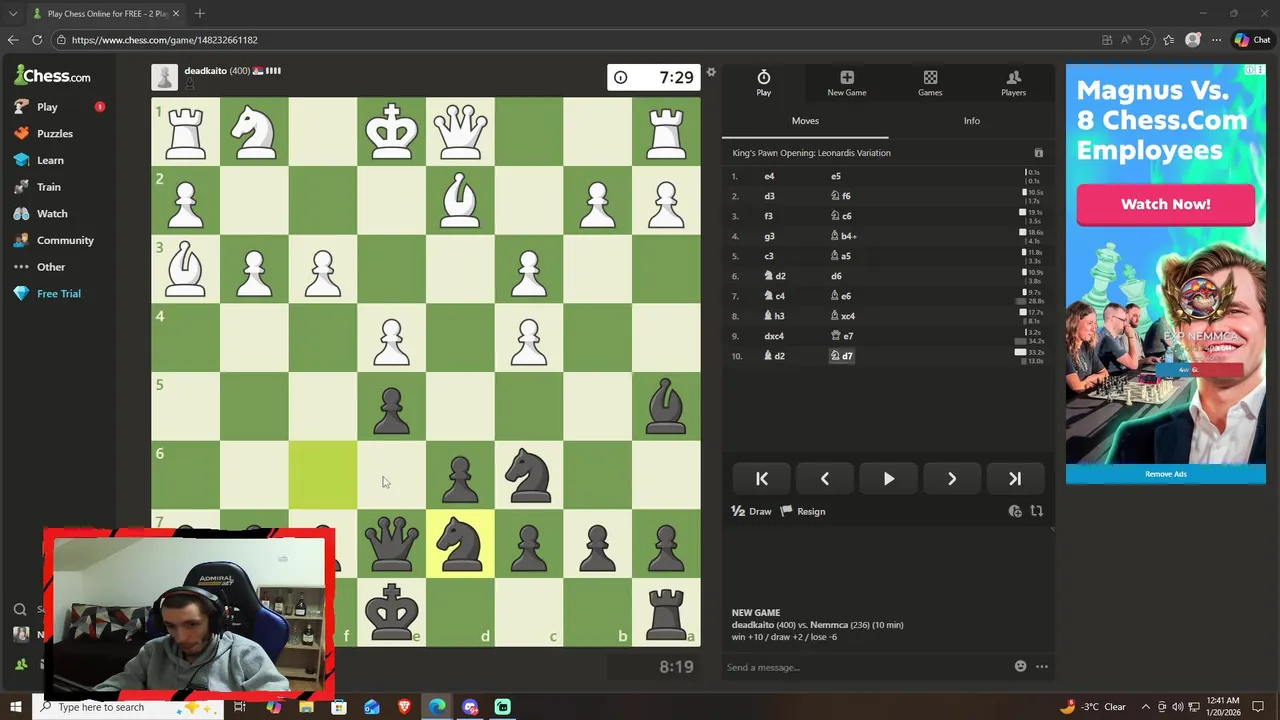Jump to the first move of the game
Screen dimensions: 1280x720
pyautogui.click(x=762, y=479)
